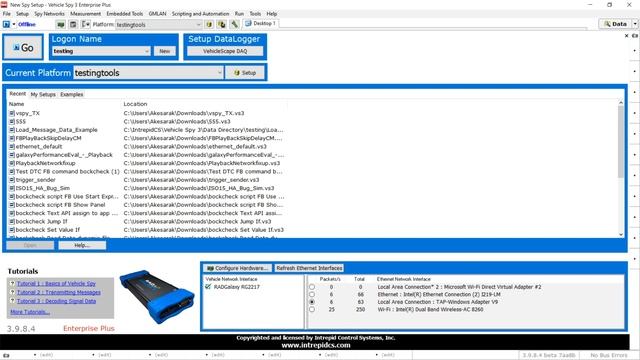
Task: Open Tutorial 2: Transmitting Messages link
Action: coord(59,292)
